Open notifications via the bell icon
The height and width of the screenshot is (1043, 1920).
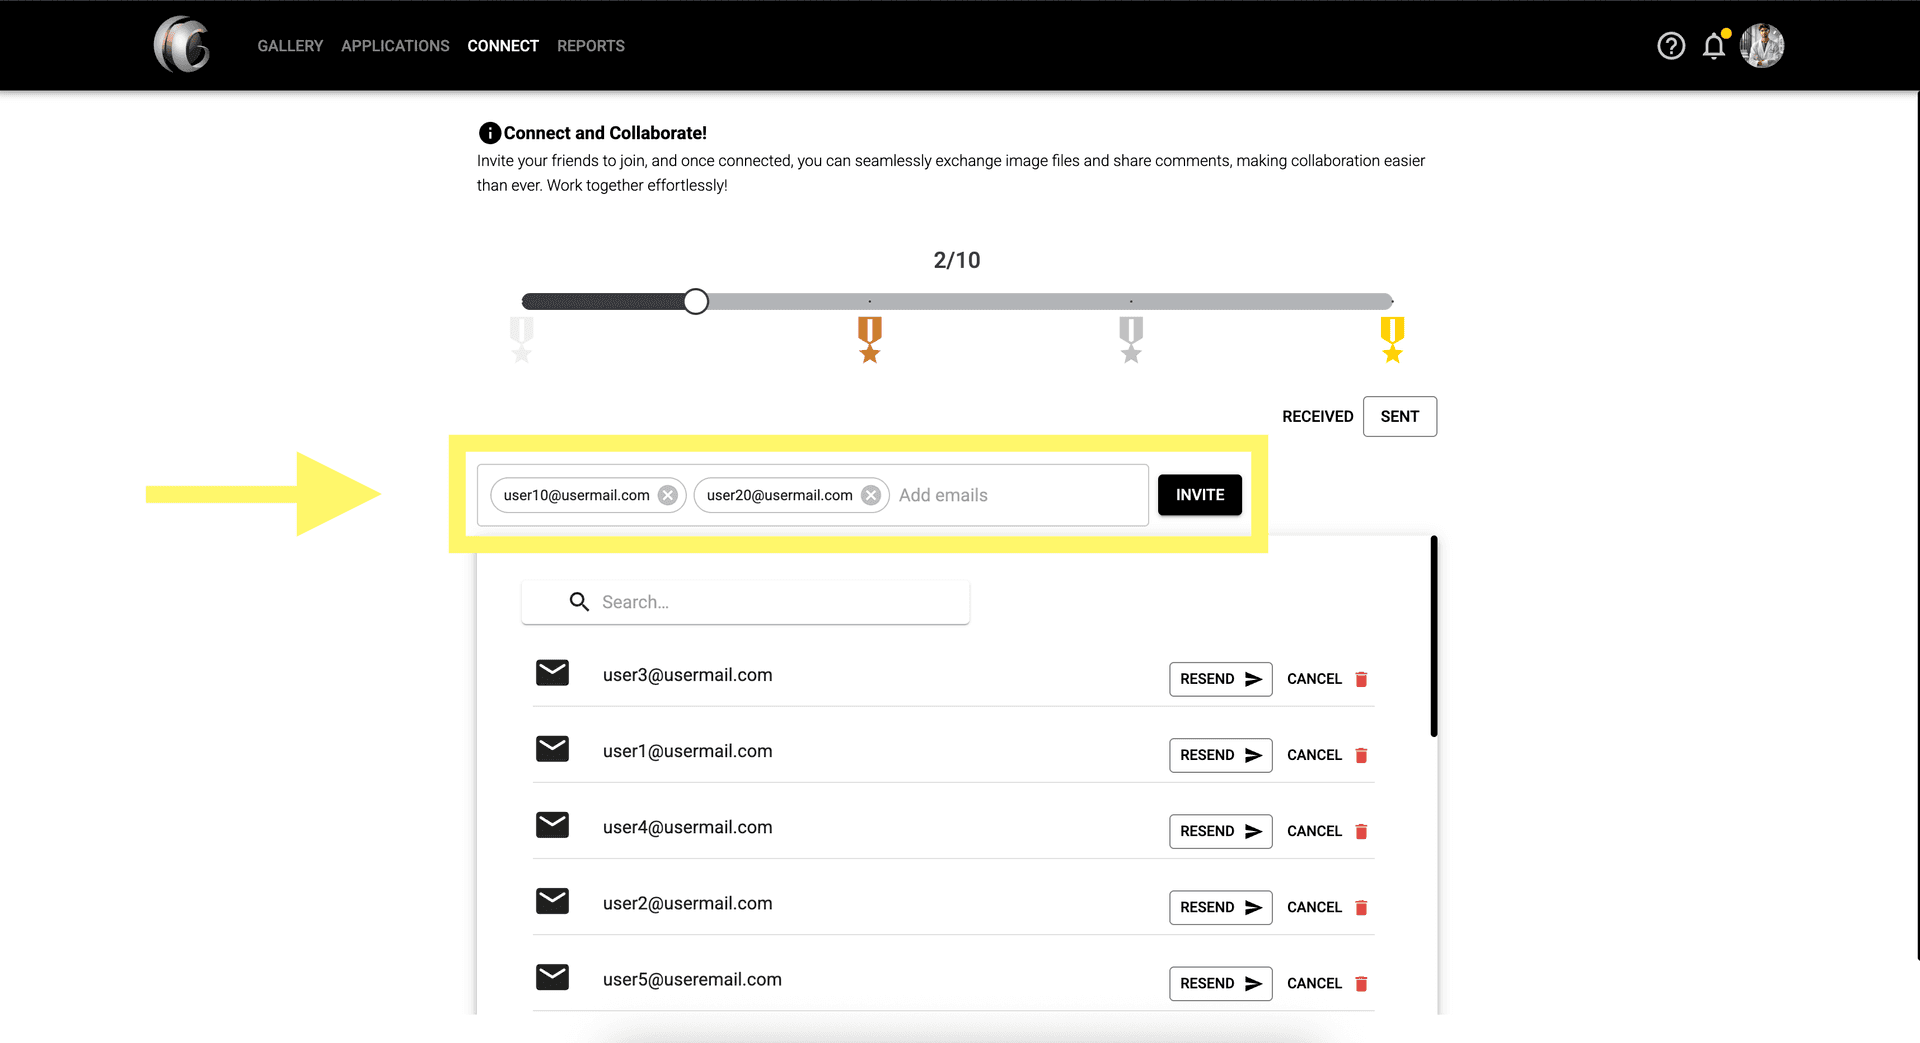point(1714,46)
